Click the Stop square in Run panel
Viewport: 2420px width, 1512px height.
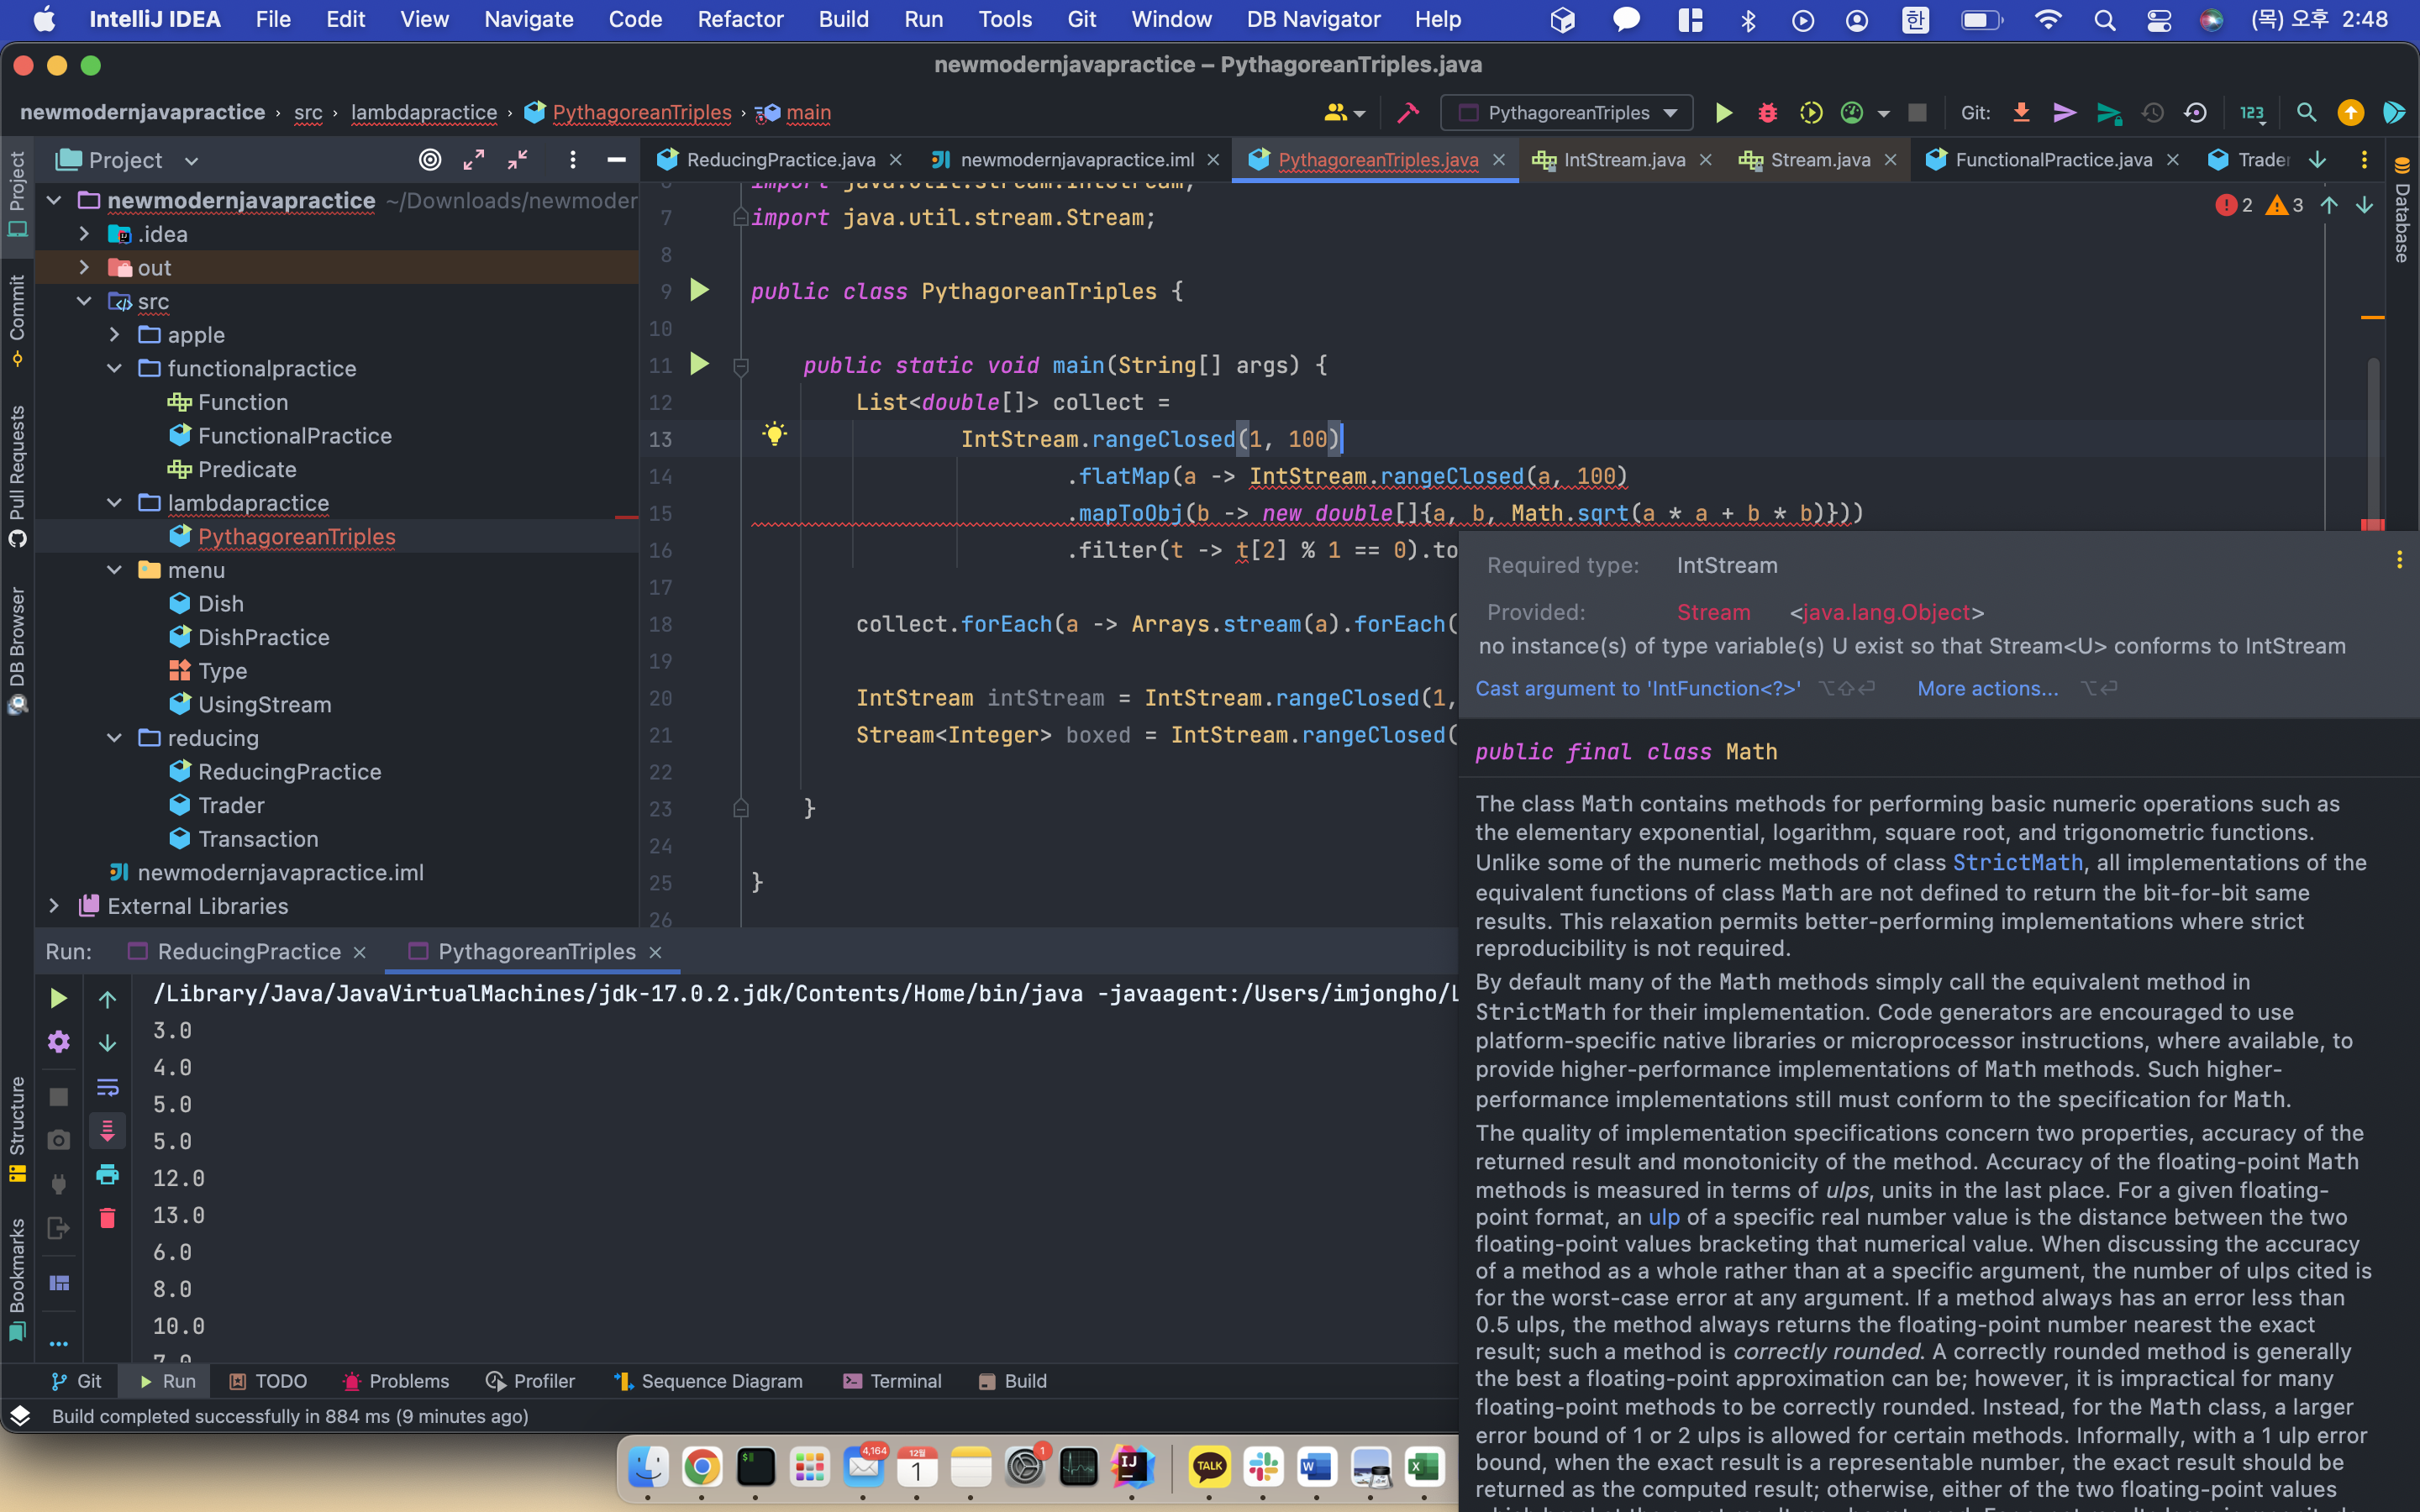58,1097
